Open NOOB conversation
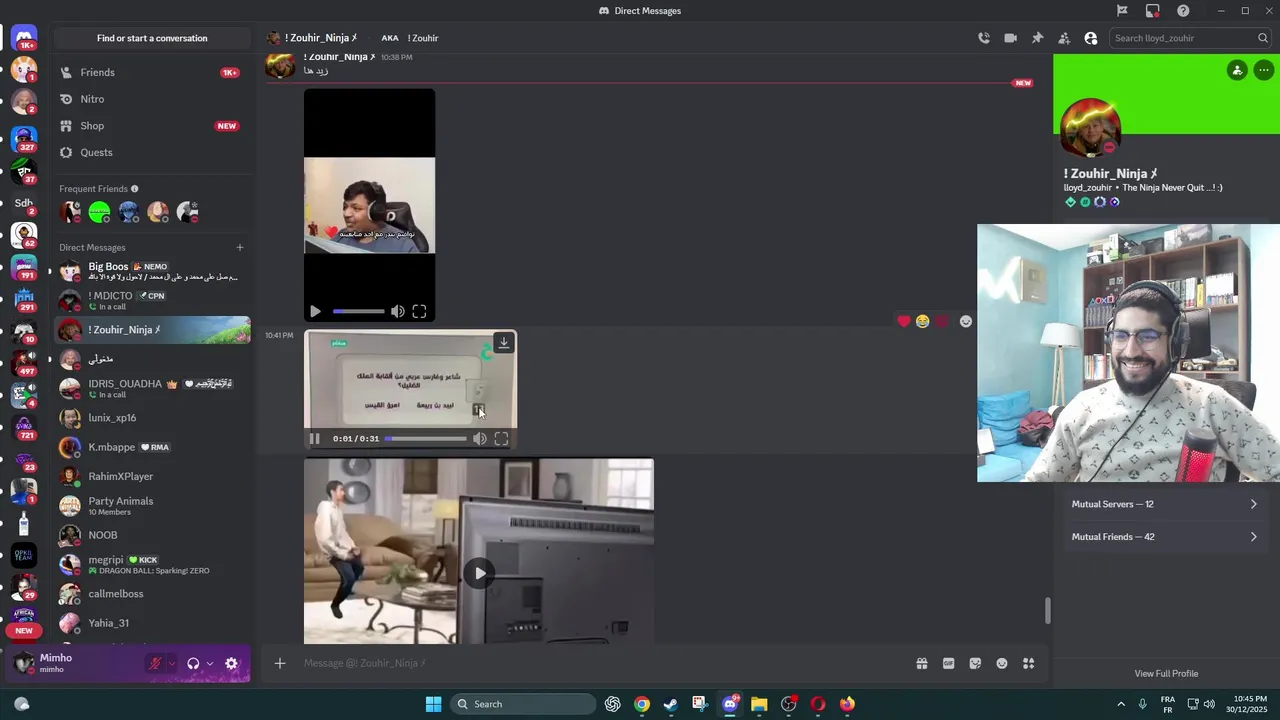This screenshot has height=720, width=1280. [152, 535]
